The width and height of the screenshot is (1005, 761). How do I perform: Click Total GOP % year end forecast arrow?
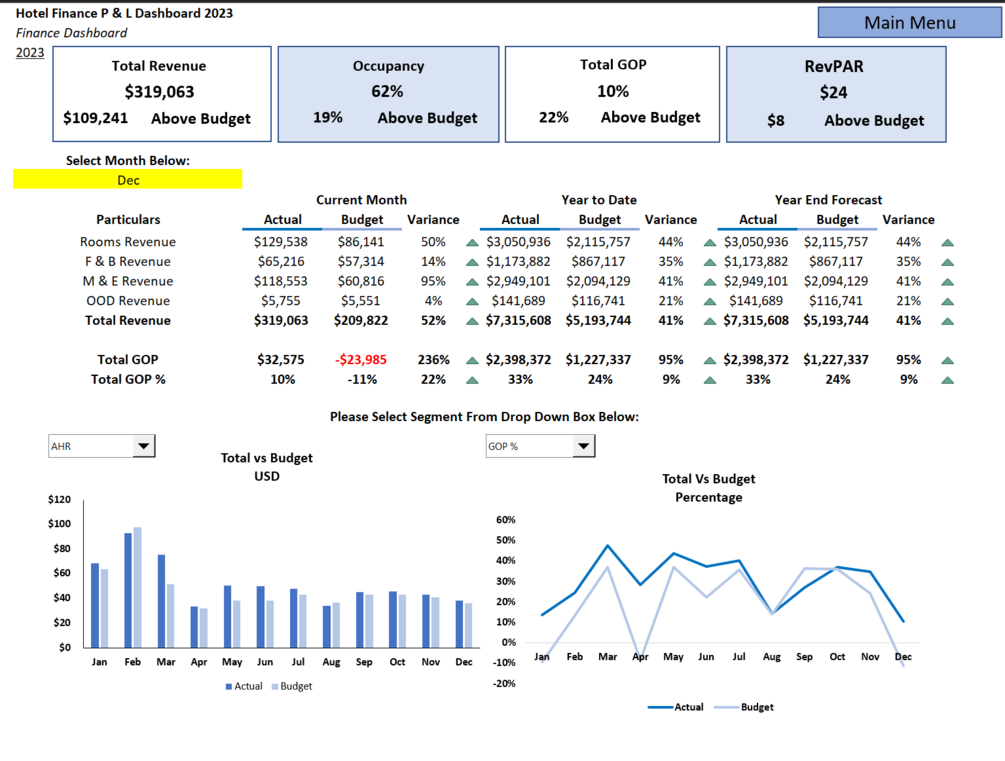[947, 380]
